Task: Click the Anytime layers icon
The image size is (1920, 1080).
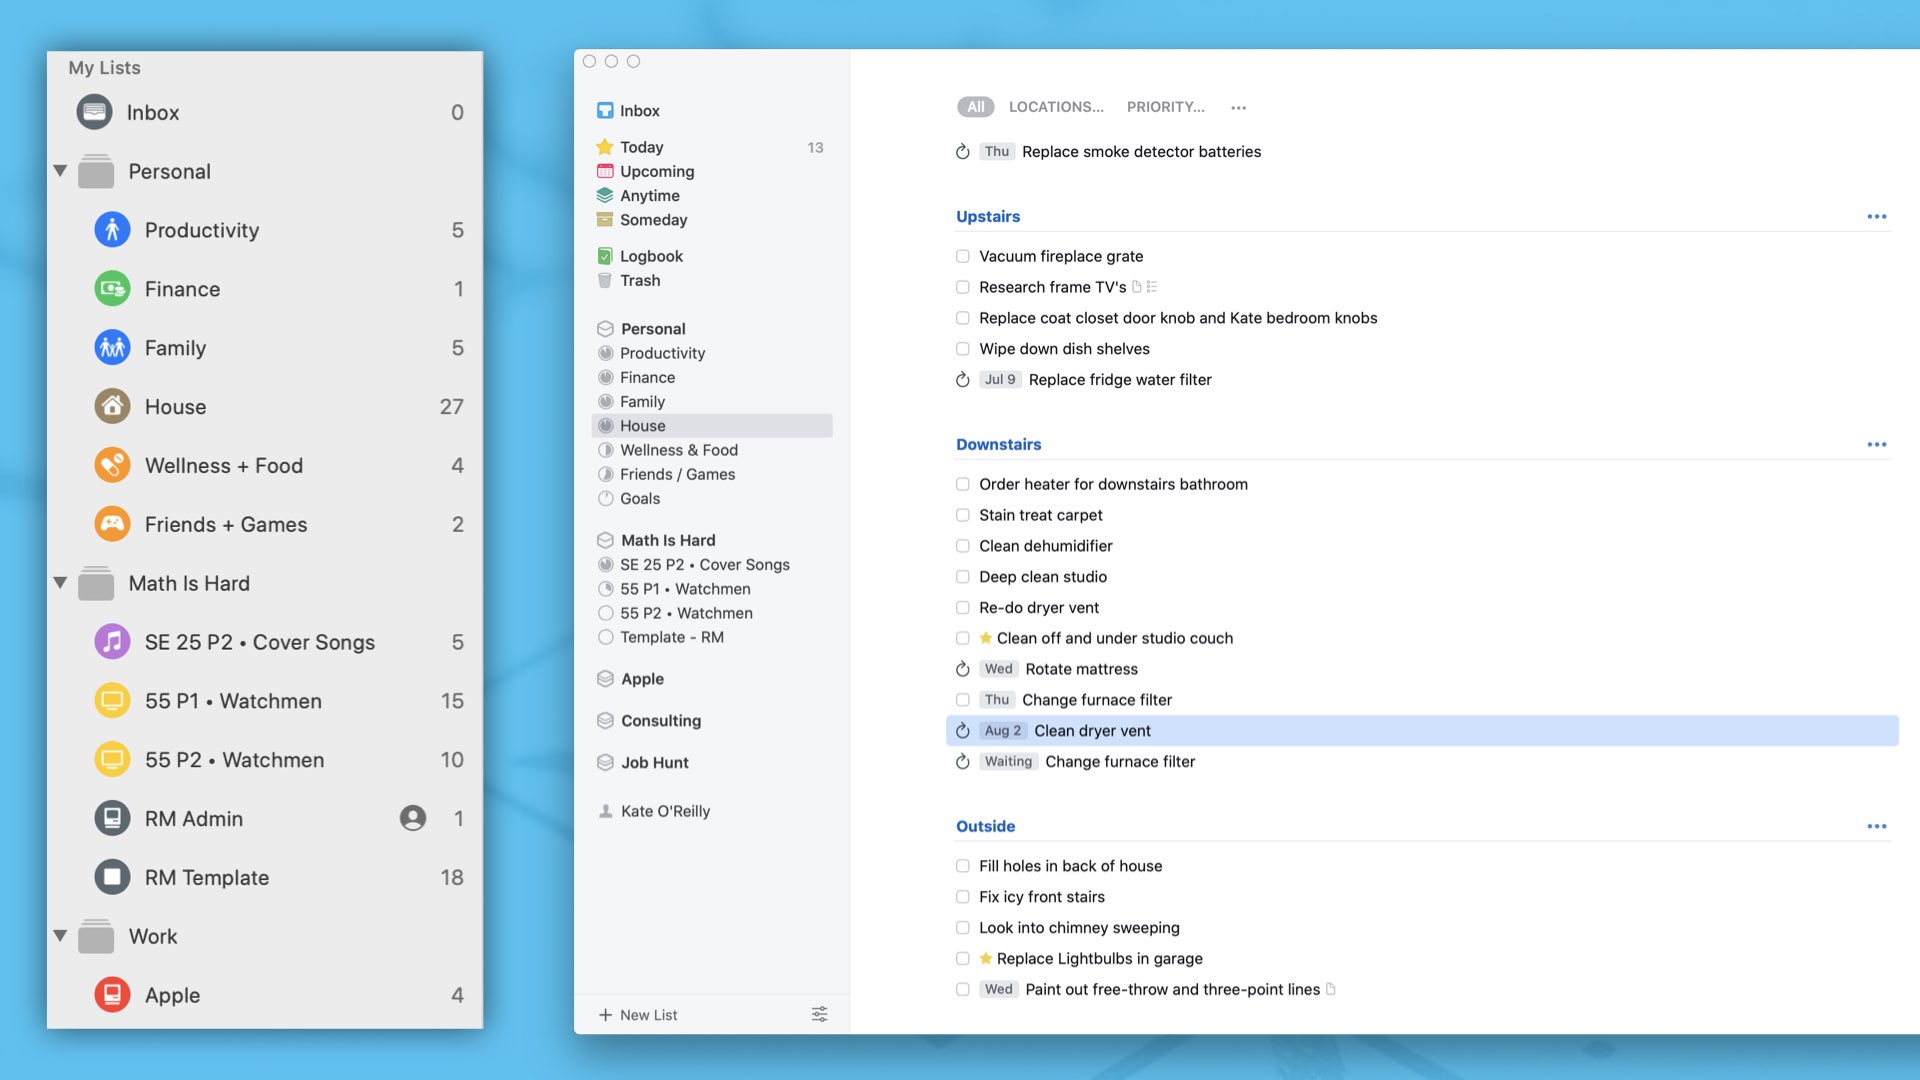Action: pos(605,195)
